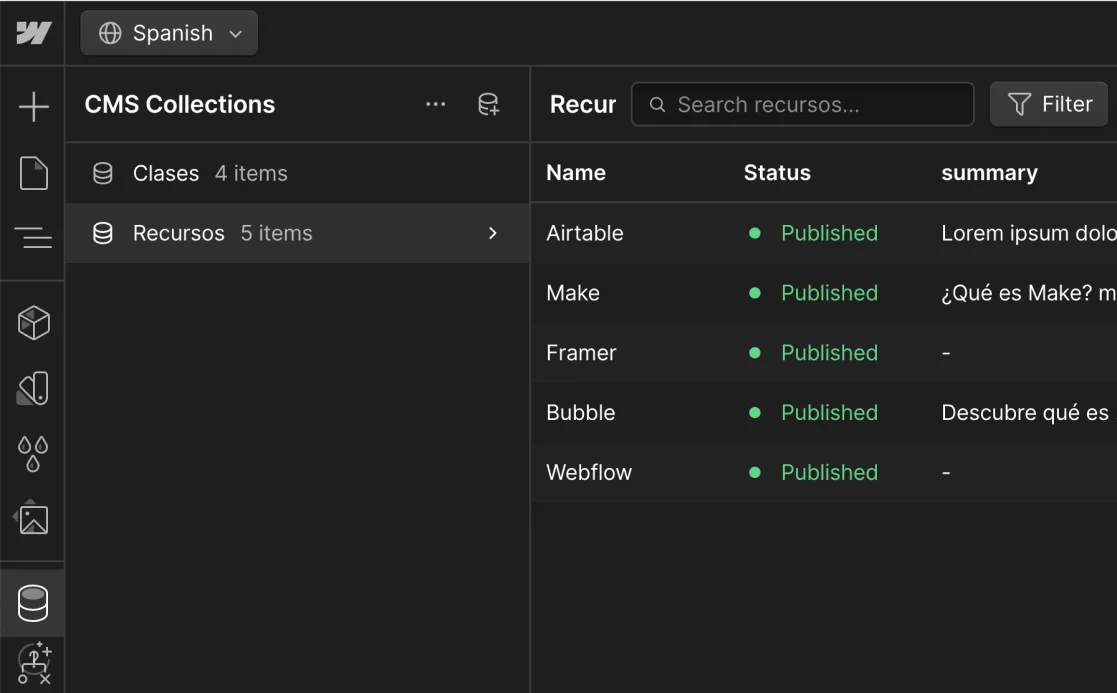Open the Framer item
The image size is (1117, 693).
(x=581, y=353)
